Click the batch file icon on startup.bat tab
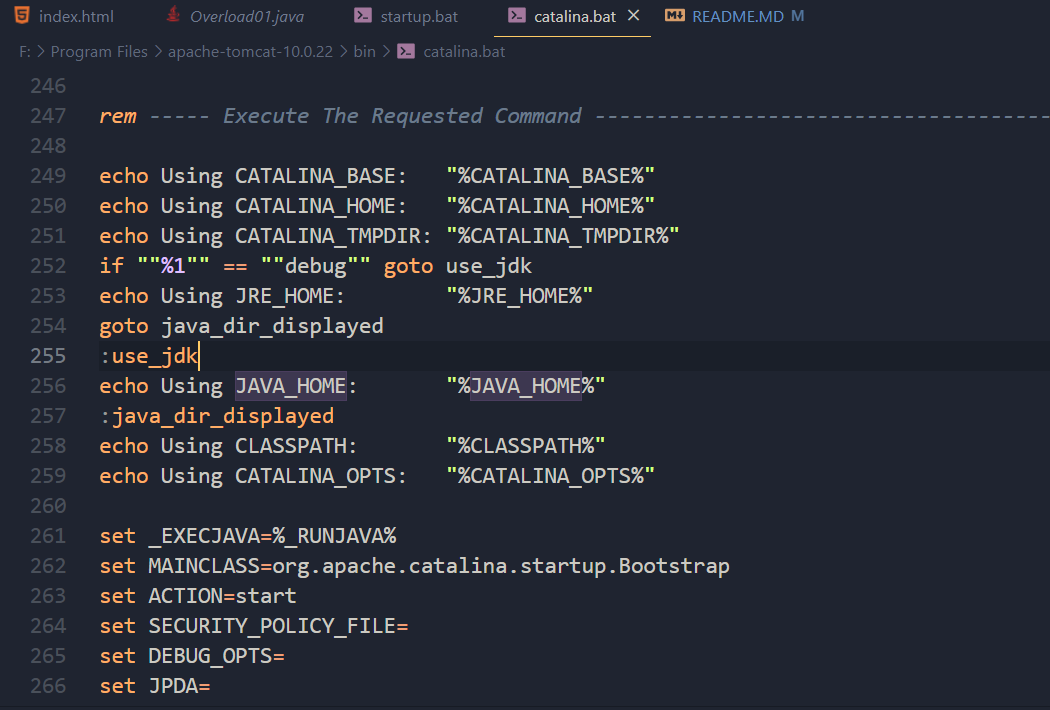This screenshot has width=1050, height=710. [363, 16]
